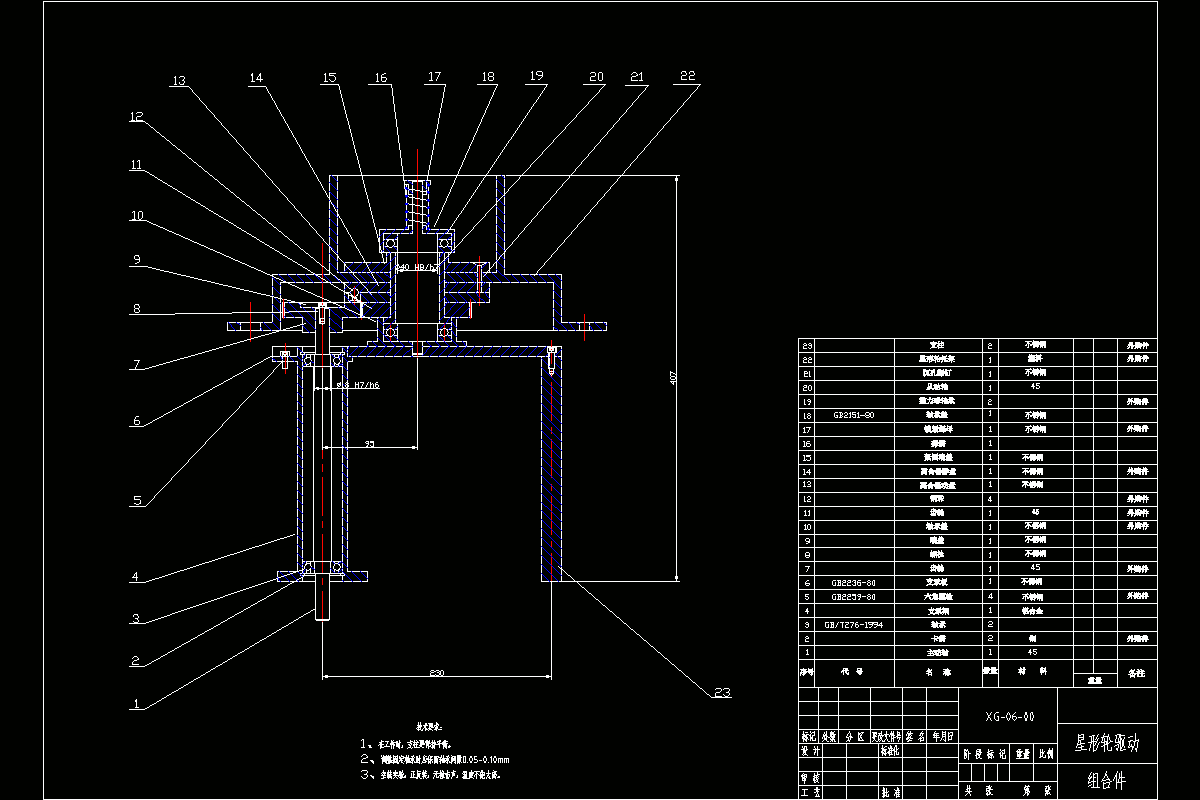This screenshot has width=1200, height=800.
Task: Click the part callout number 7
Action: click(135, 365)
